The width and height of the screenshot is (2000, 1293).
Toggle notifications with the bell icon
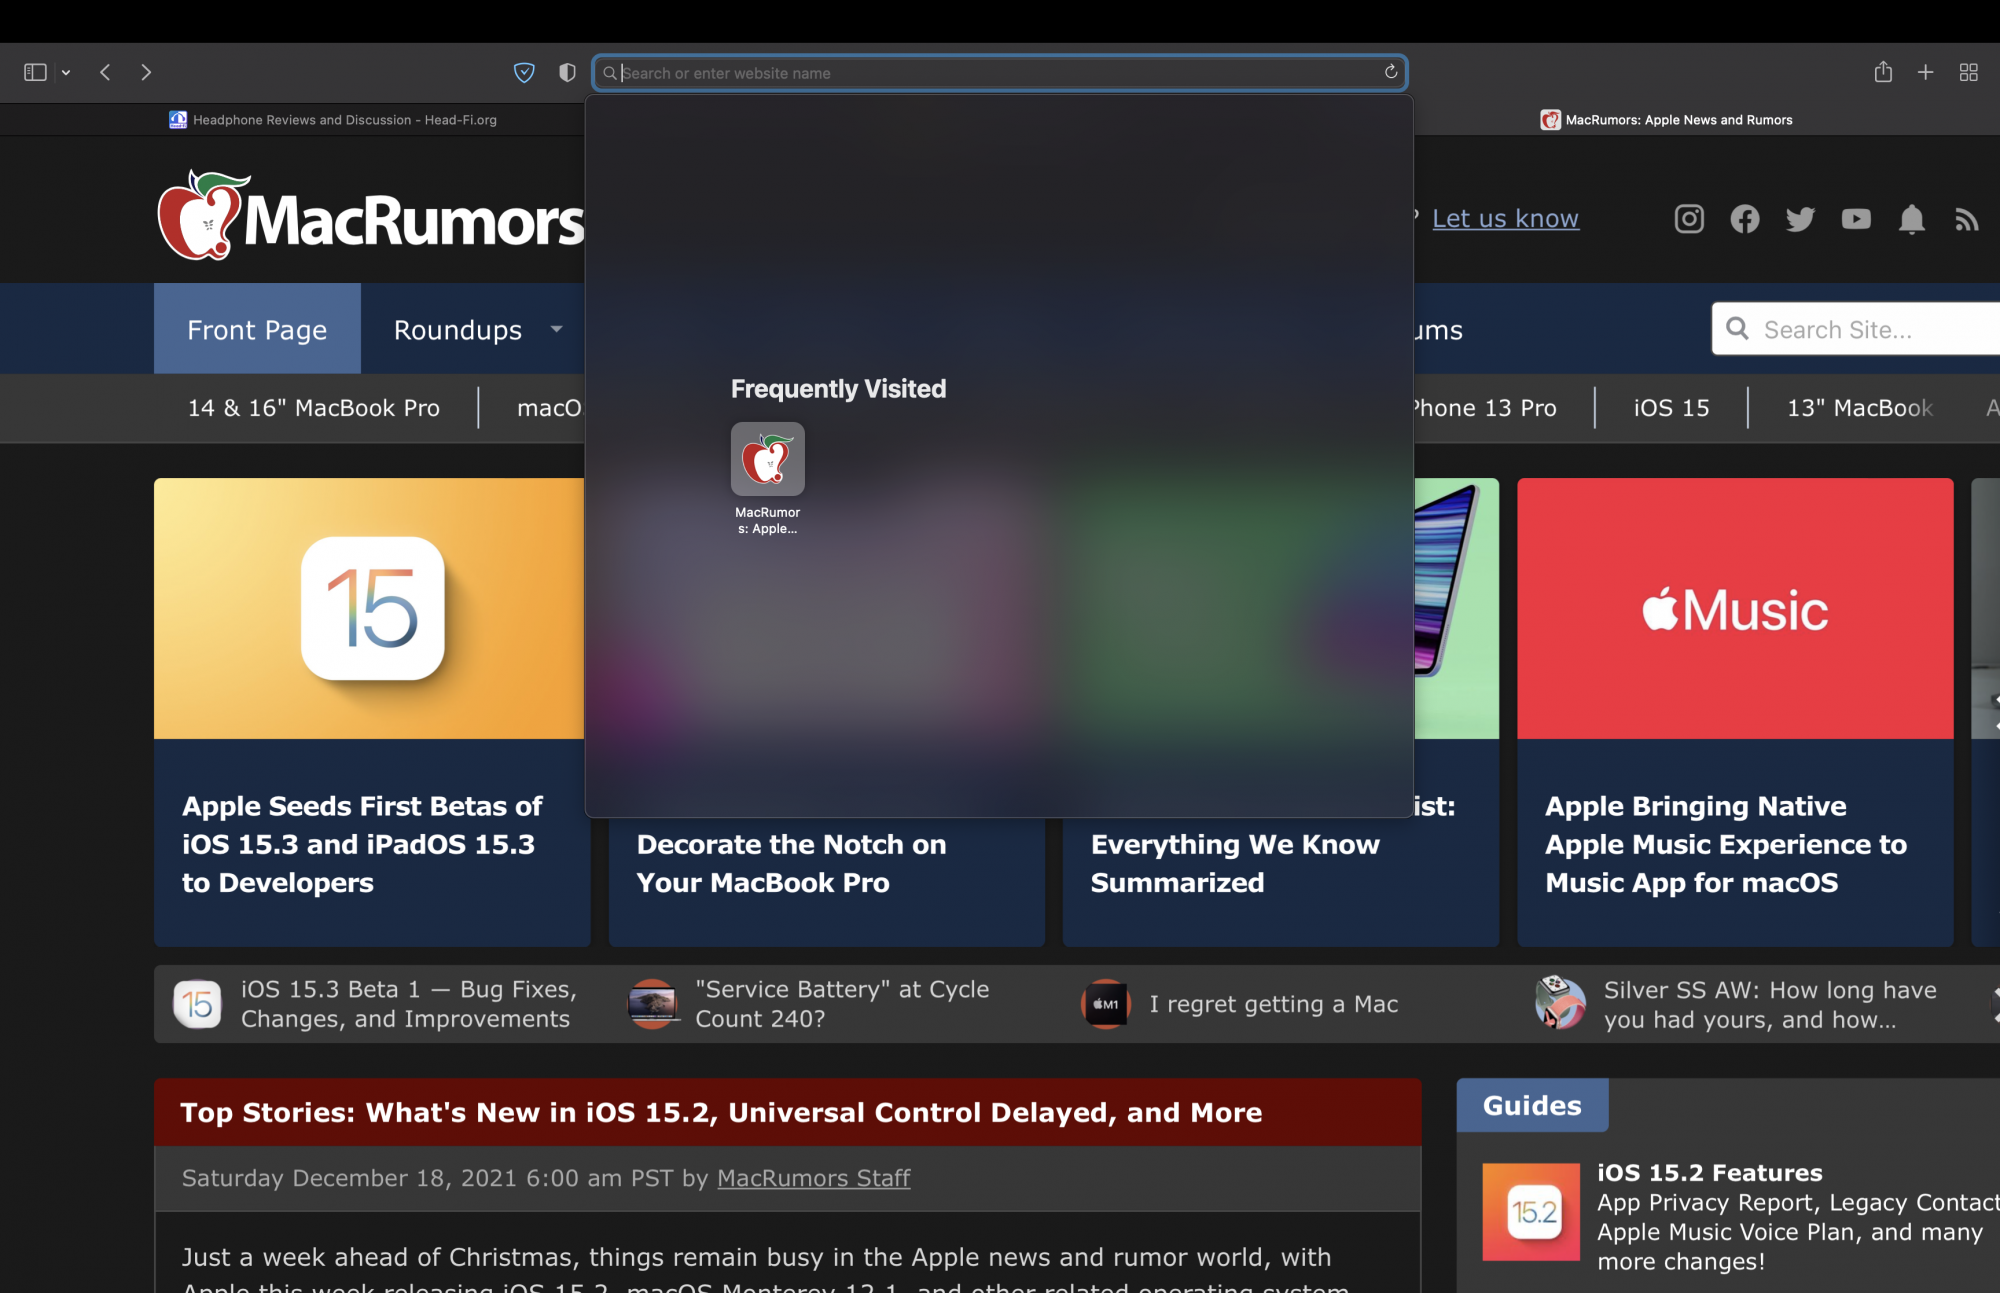click(1911, 219)
